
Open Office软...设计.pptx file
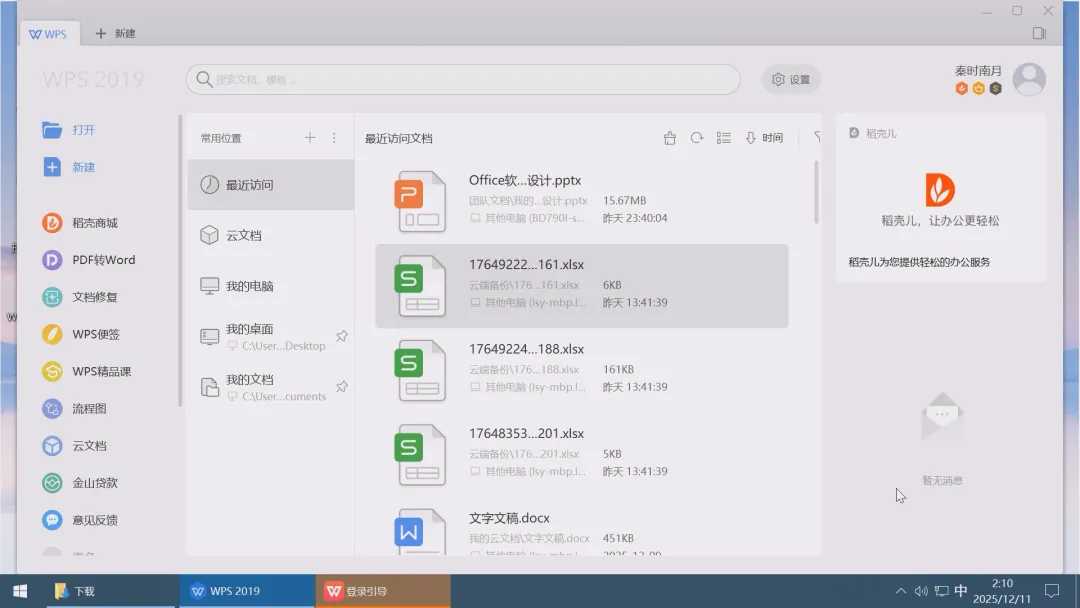click(582, 201)
